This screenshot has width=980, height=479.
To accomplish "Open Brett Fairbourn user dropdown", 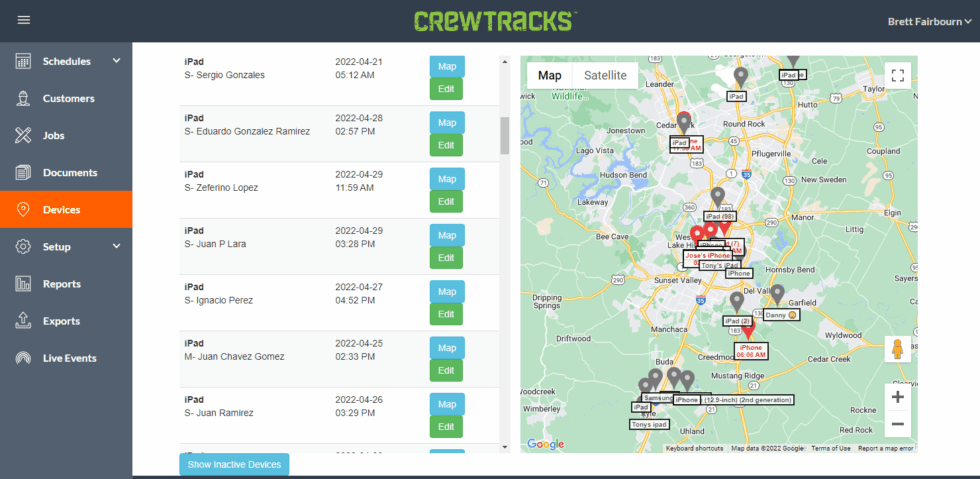I will [x=929, y=21].
